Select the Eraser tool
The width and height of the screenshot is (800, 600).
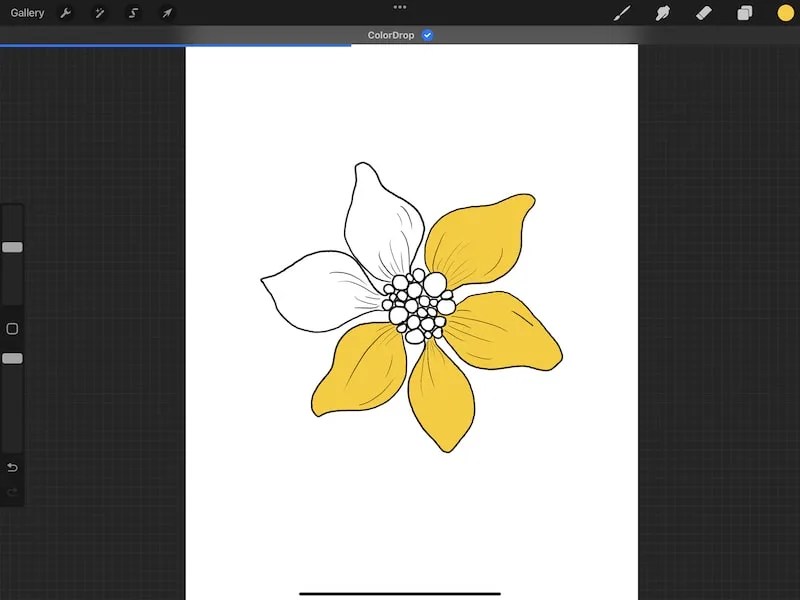(x=703, y=13)
